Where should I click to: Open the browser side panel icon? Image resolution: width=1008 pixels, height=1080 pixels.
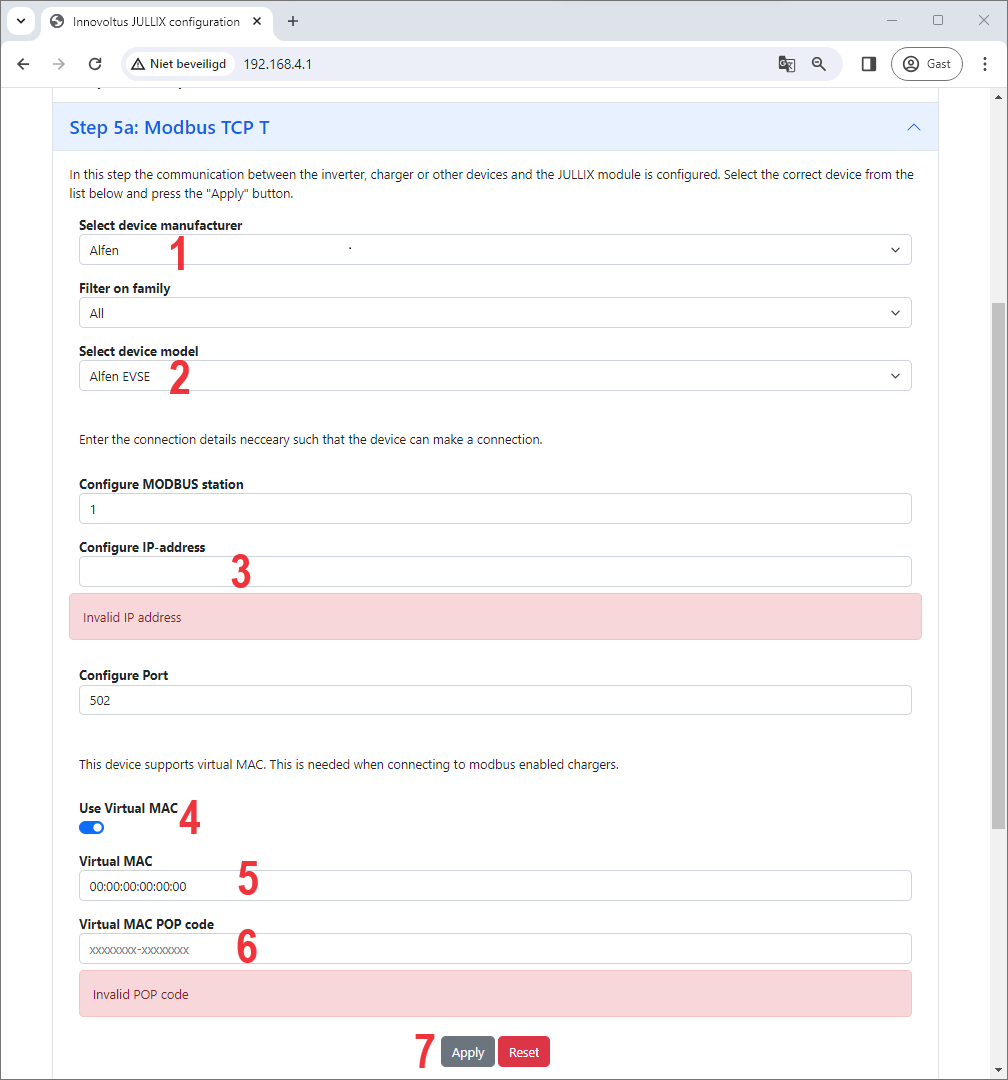point(869,64)
